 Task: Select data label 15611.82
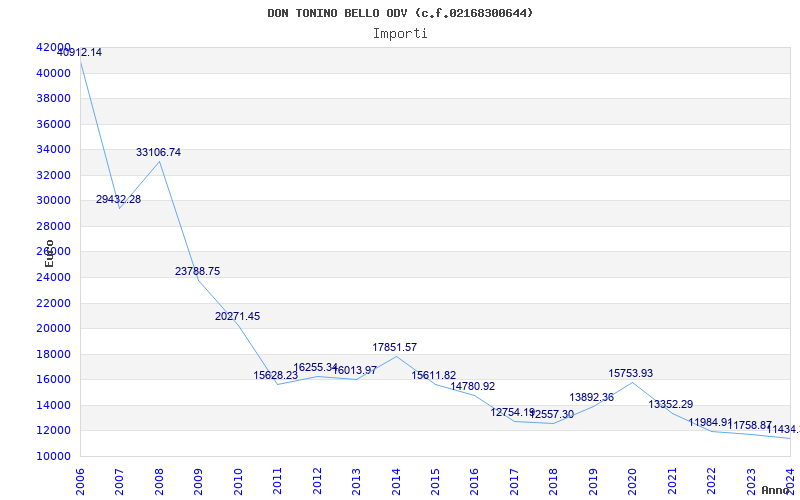coord(434,376)
